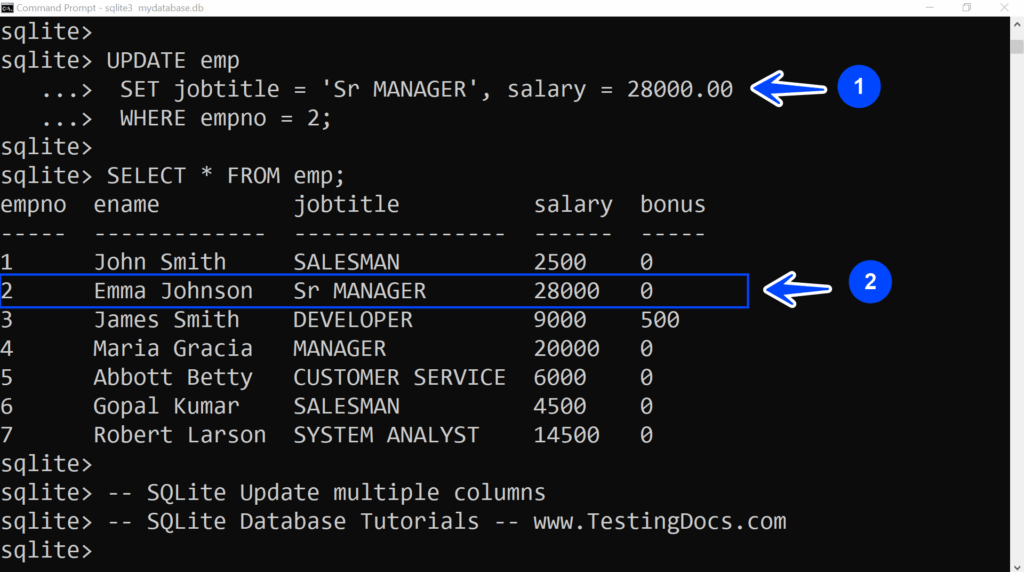Image resolution: width=1024 pixels, height=572 pixels.
Task: Click the window title 'Command Prompt - sqlite3 mydatabase.db'
Action: pyautogui.click(x=110, y=8)
